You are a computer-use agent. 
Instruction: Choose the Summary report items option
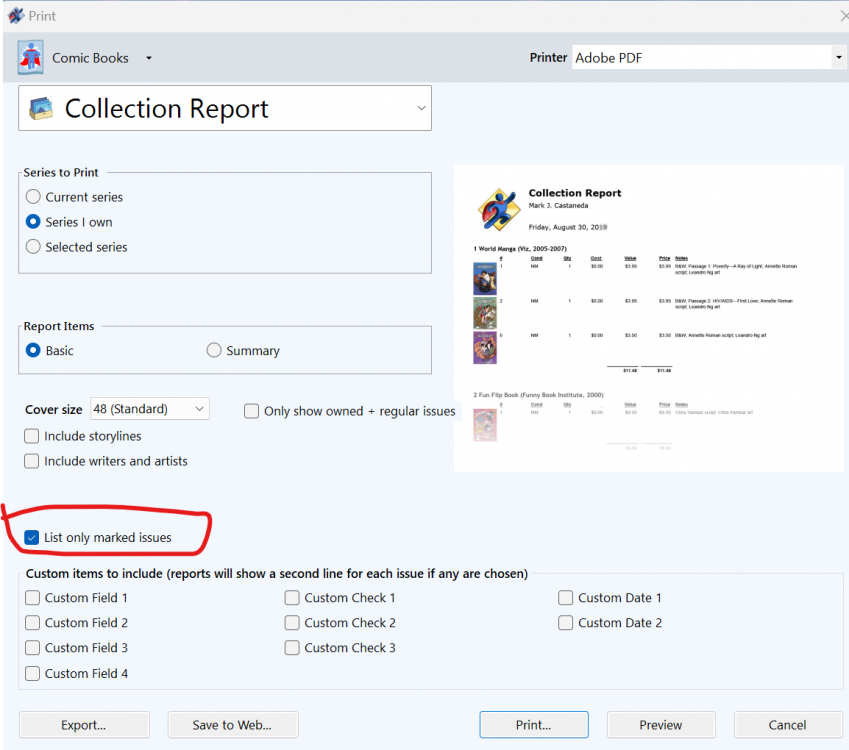(x=214, y=351)
